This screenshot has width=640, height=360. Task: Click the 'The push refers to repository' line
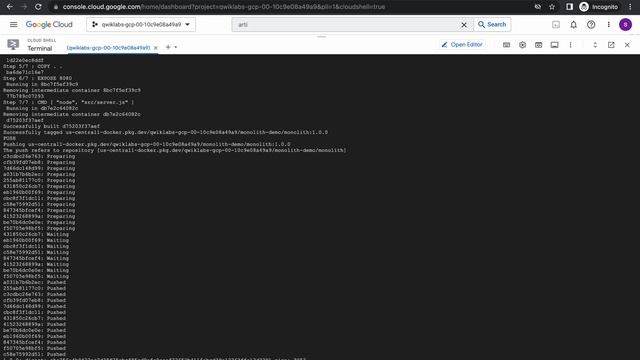pyautogui.click(x=175, y=150)
